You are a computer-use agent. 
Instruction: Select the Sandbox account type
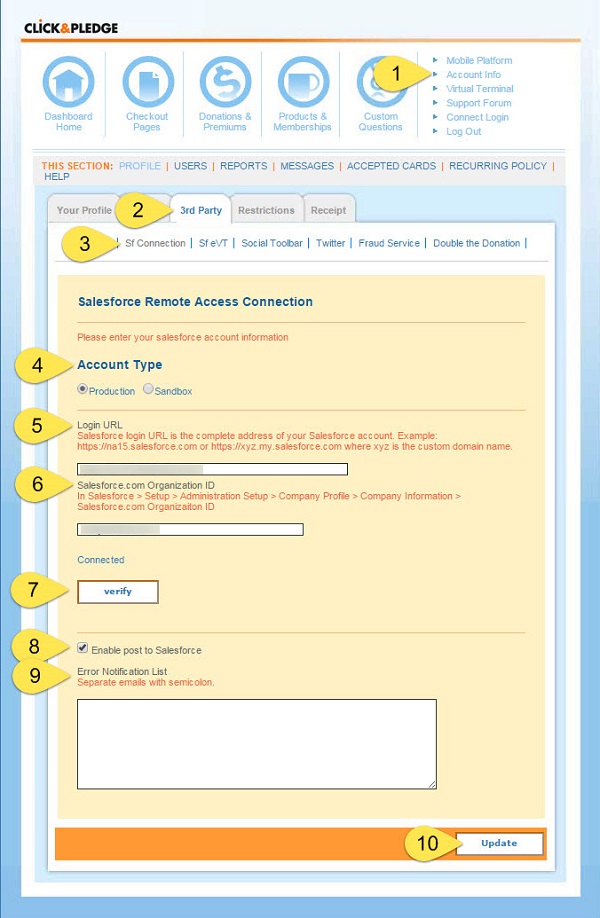(148, 389)
